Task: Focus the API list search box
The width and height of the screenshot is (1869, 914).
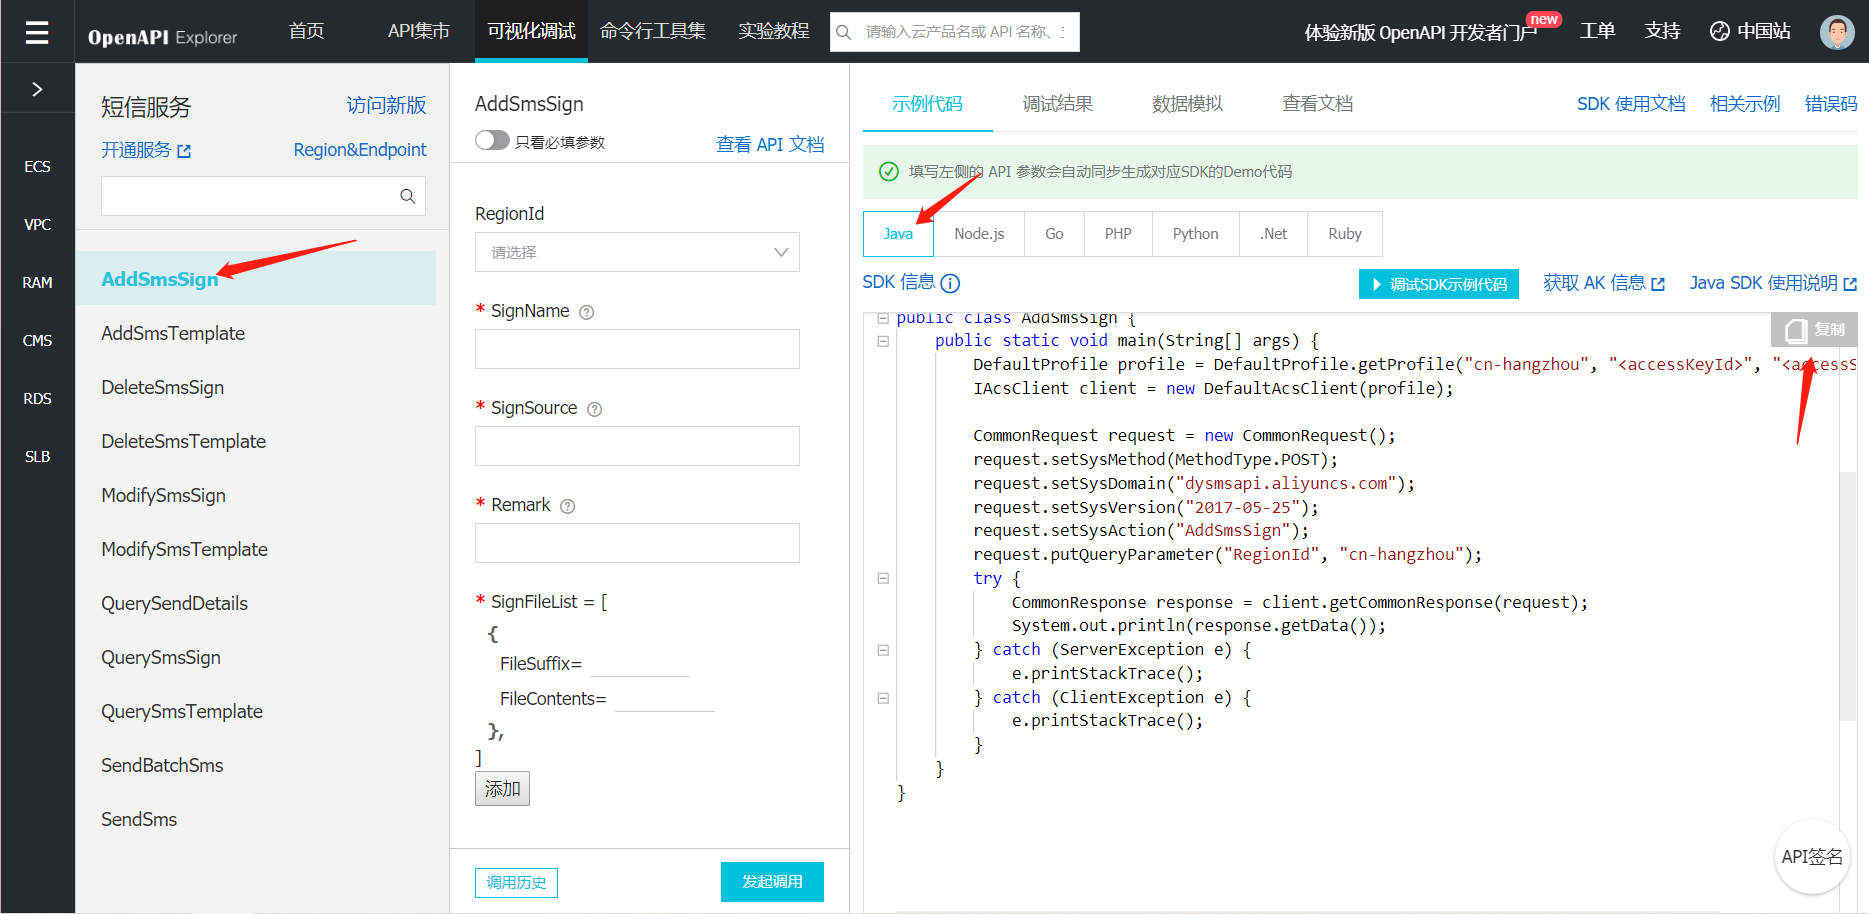Action: [x=263, y=196]
